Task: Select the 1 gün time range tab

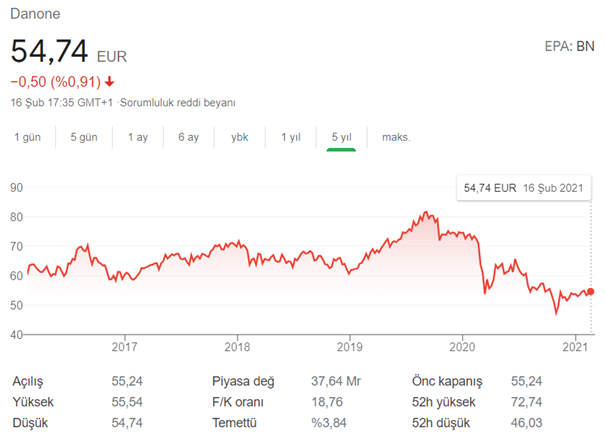Action: click(x=27, y=137)
